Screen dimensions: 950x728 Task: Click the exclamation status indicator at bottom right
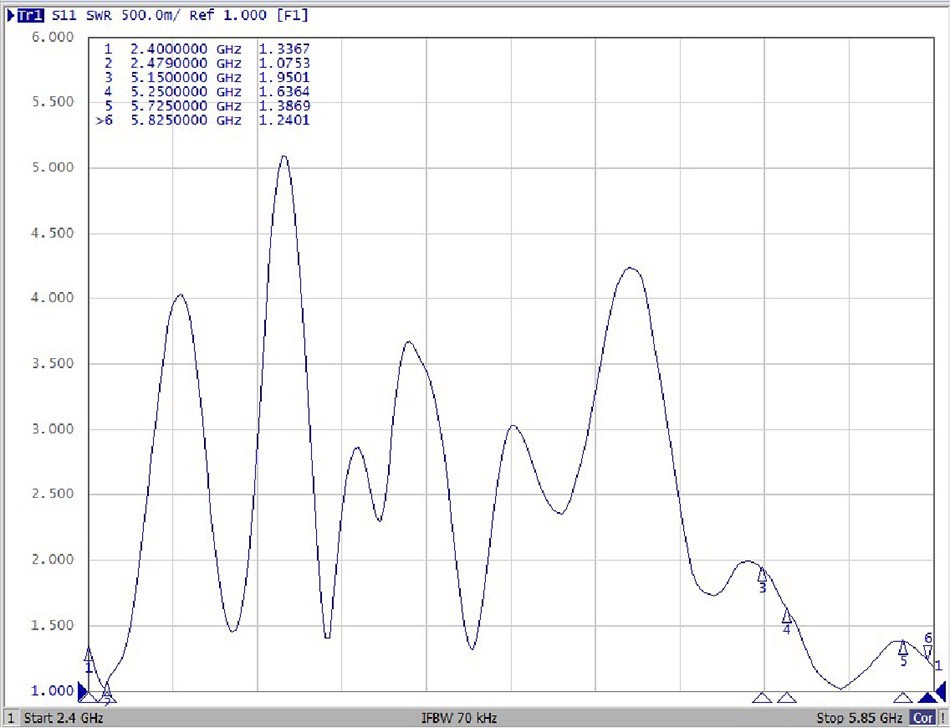point(943,718)
